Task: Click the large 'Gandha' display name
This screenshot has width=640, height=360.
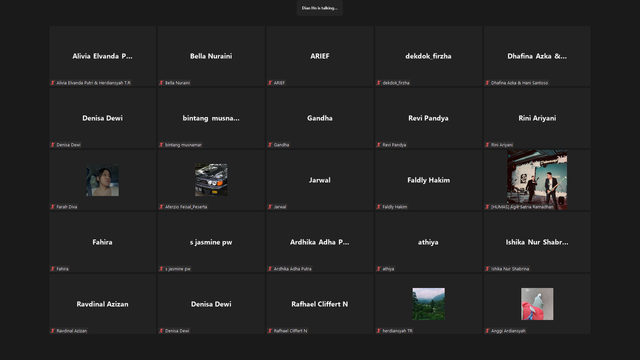Action: [x=320, y=118]
